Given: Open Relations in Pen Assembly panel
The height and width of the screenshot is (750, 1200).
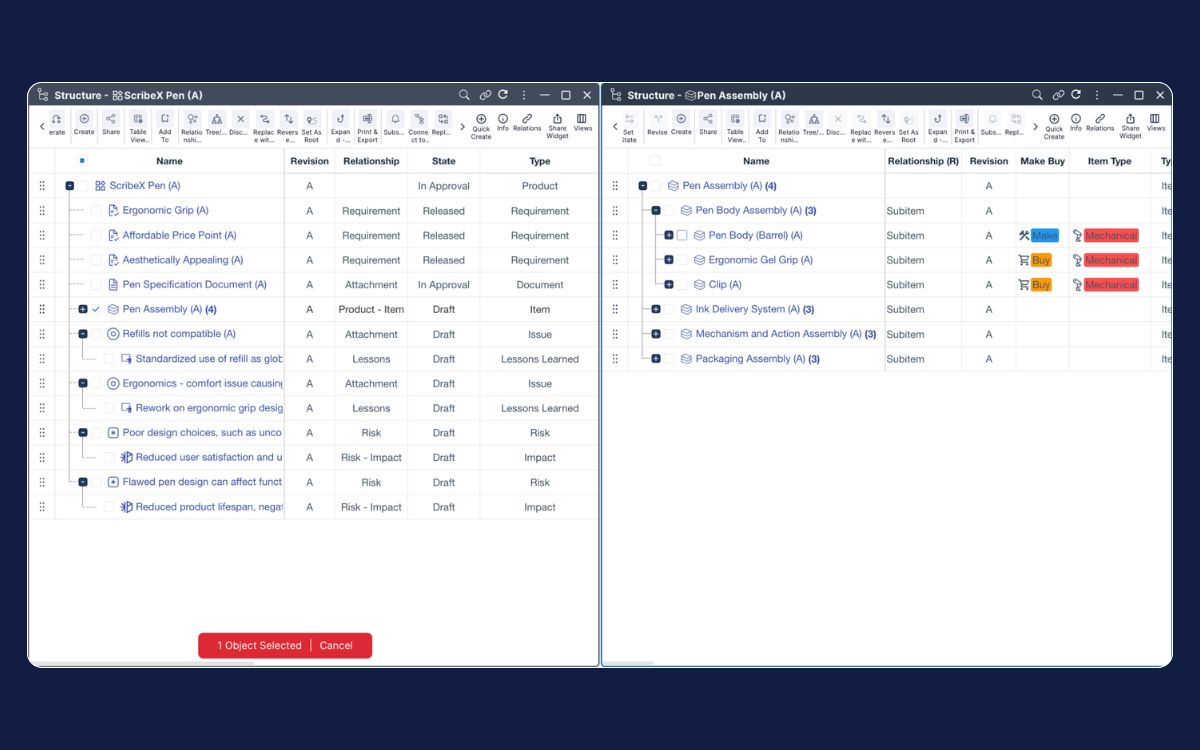Looking at the screenshot, I should (x=1100, y=122).
